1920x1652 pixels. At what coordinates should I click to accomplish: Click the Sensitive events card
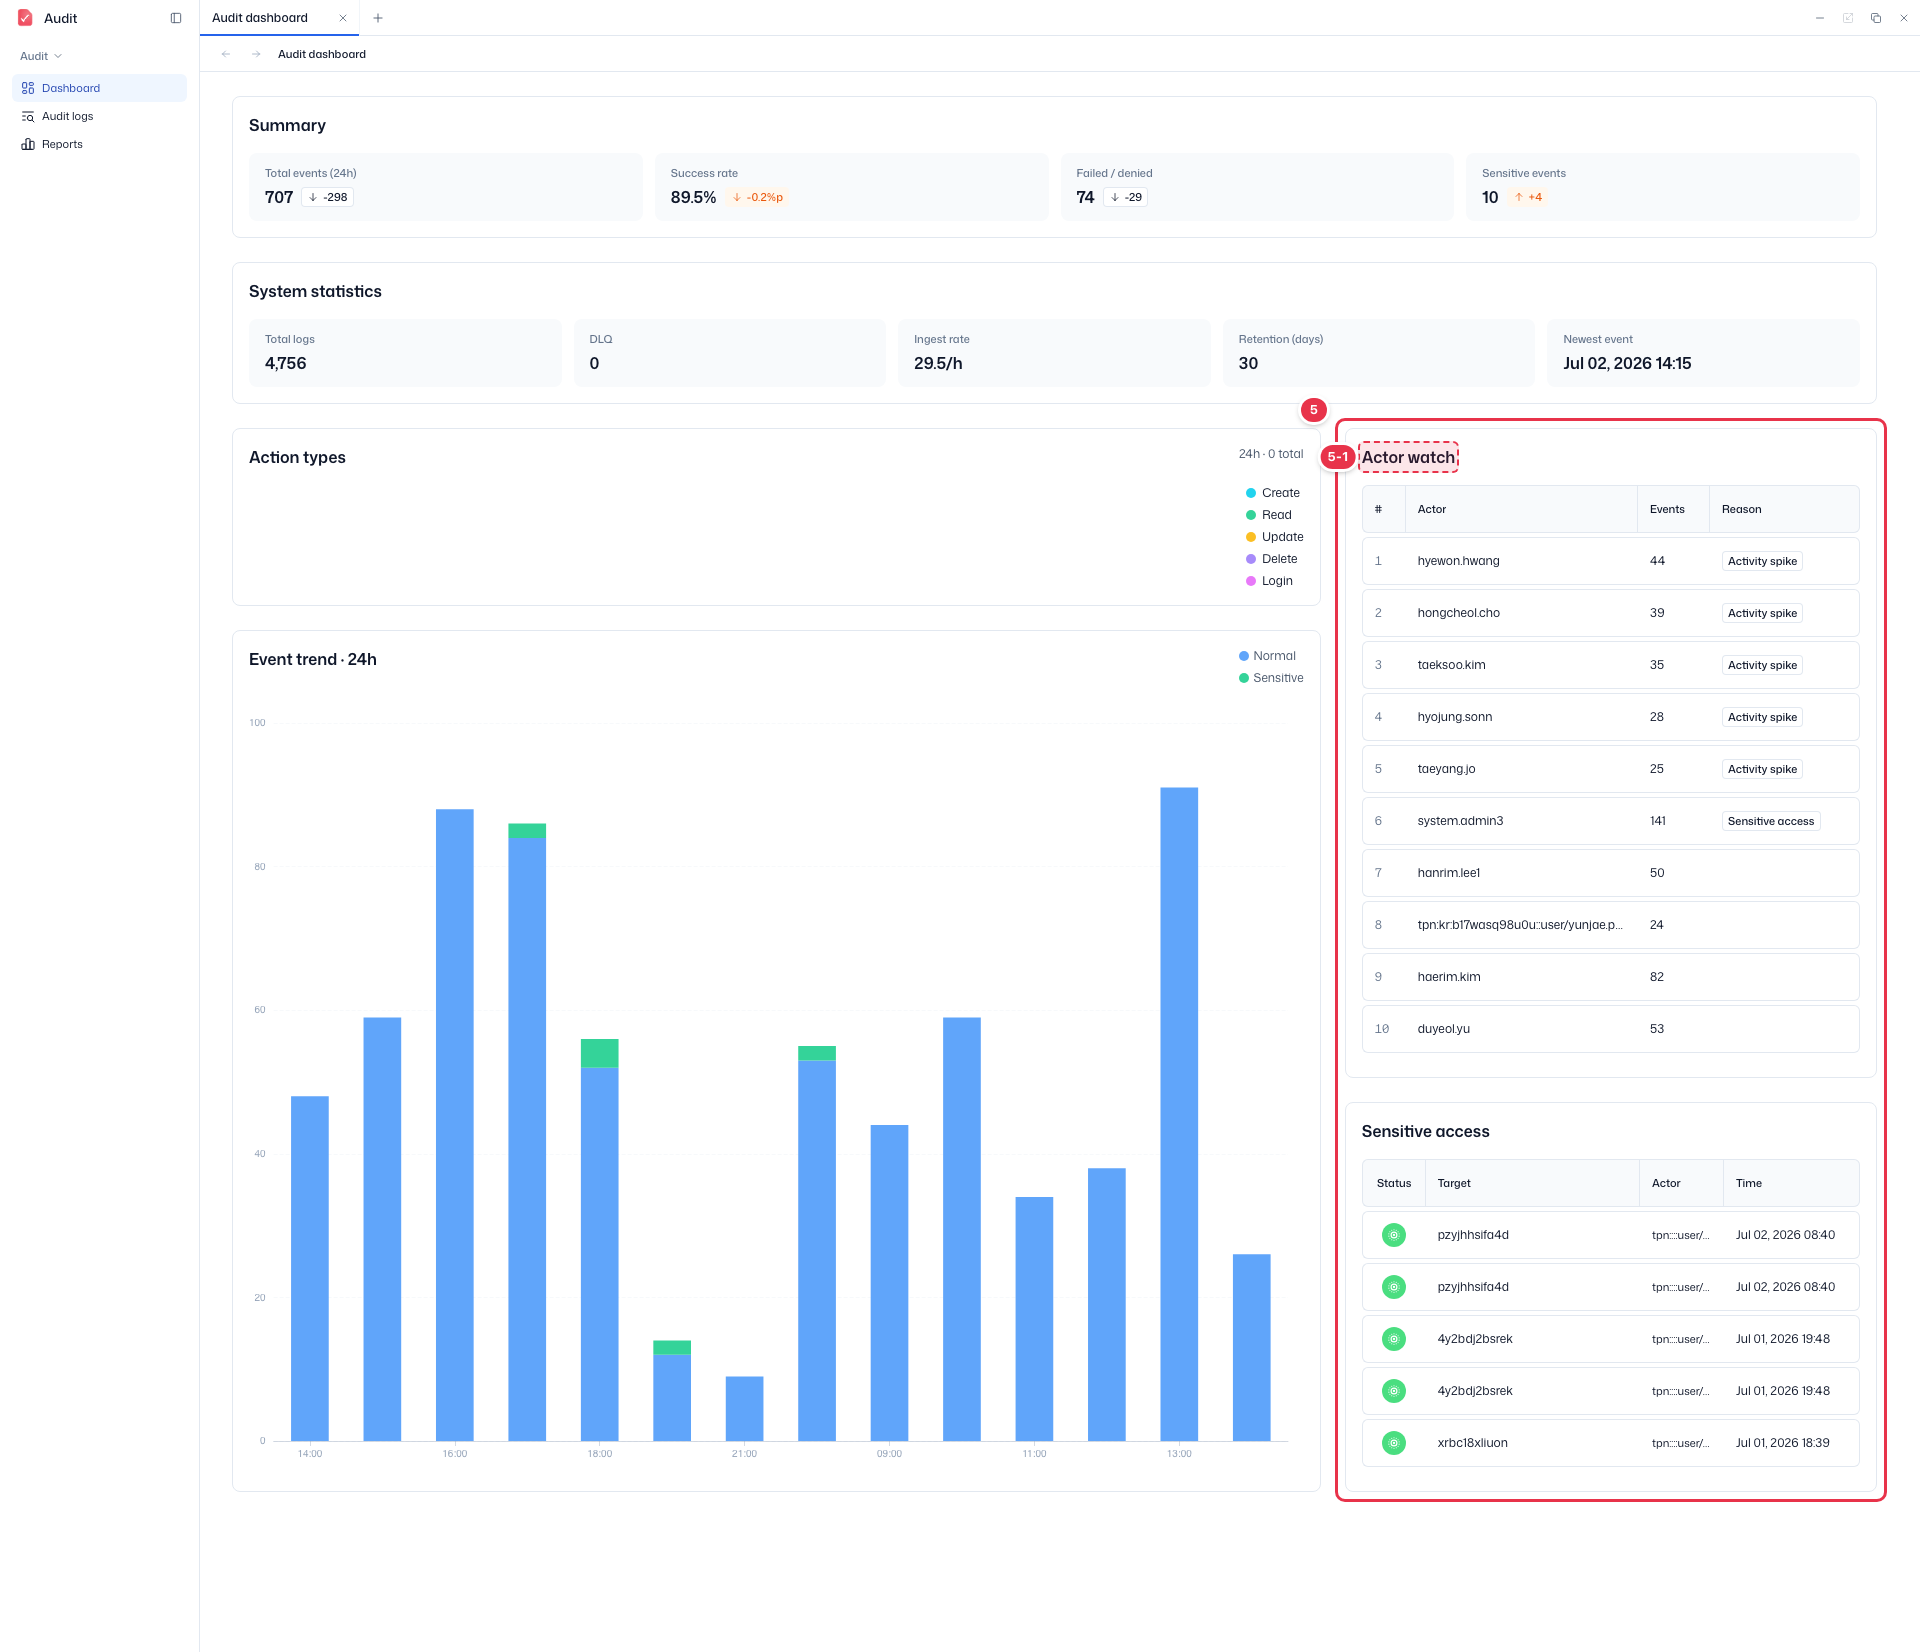tap(1662, 187)
